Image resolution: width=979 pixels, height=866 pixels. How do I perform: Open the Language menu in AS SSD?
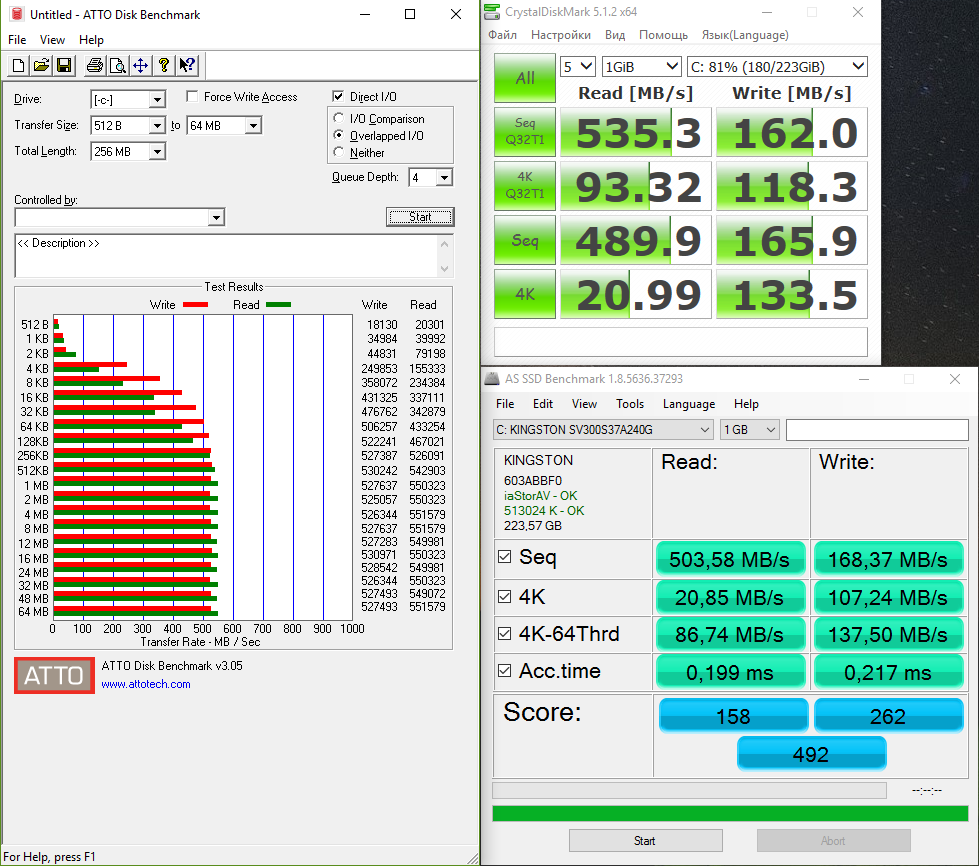[689, 404]
